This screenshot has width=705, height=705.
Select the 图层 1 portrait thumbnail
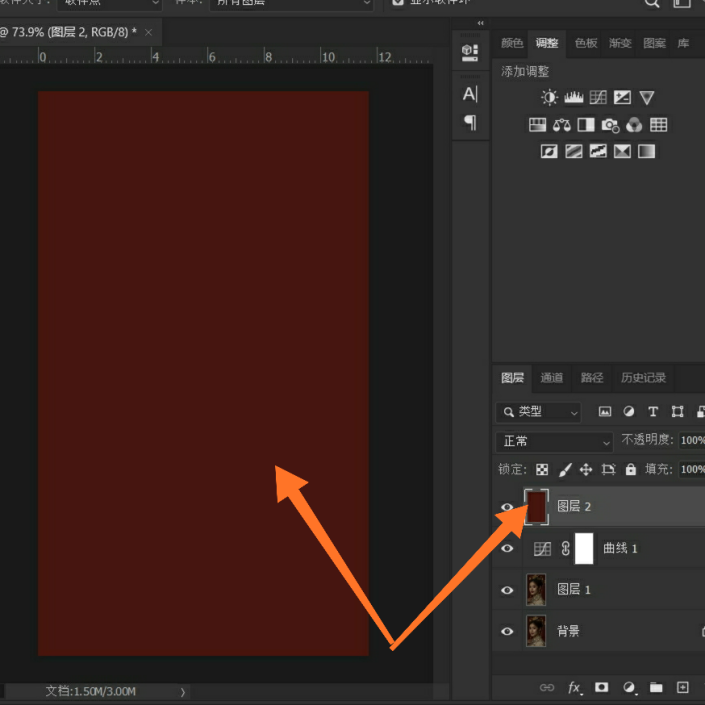coord(536,589)
